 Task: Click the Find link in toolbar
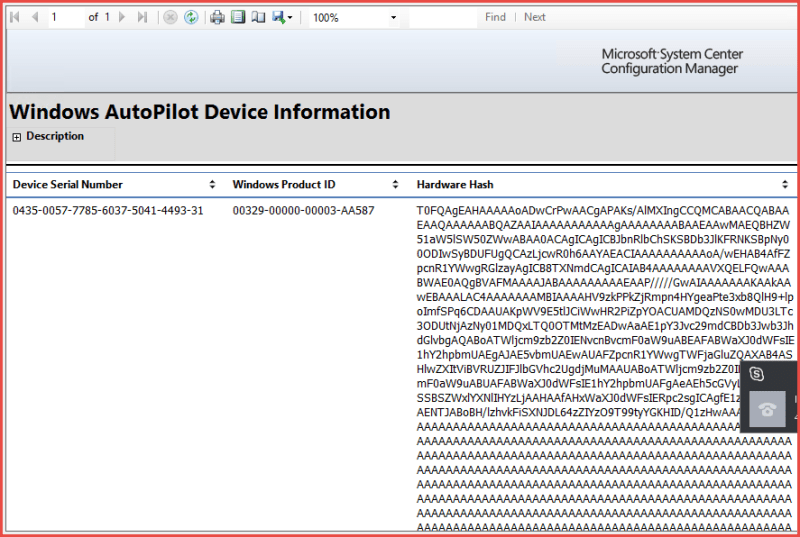point(495,17)
